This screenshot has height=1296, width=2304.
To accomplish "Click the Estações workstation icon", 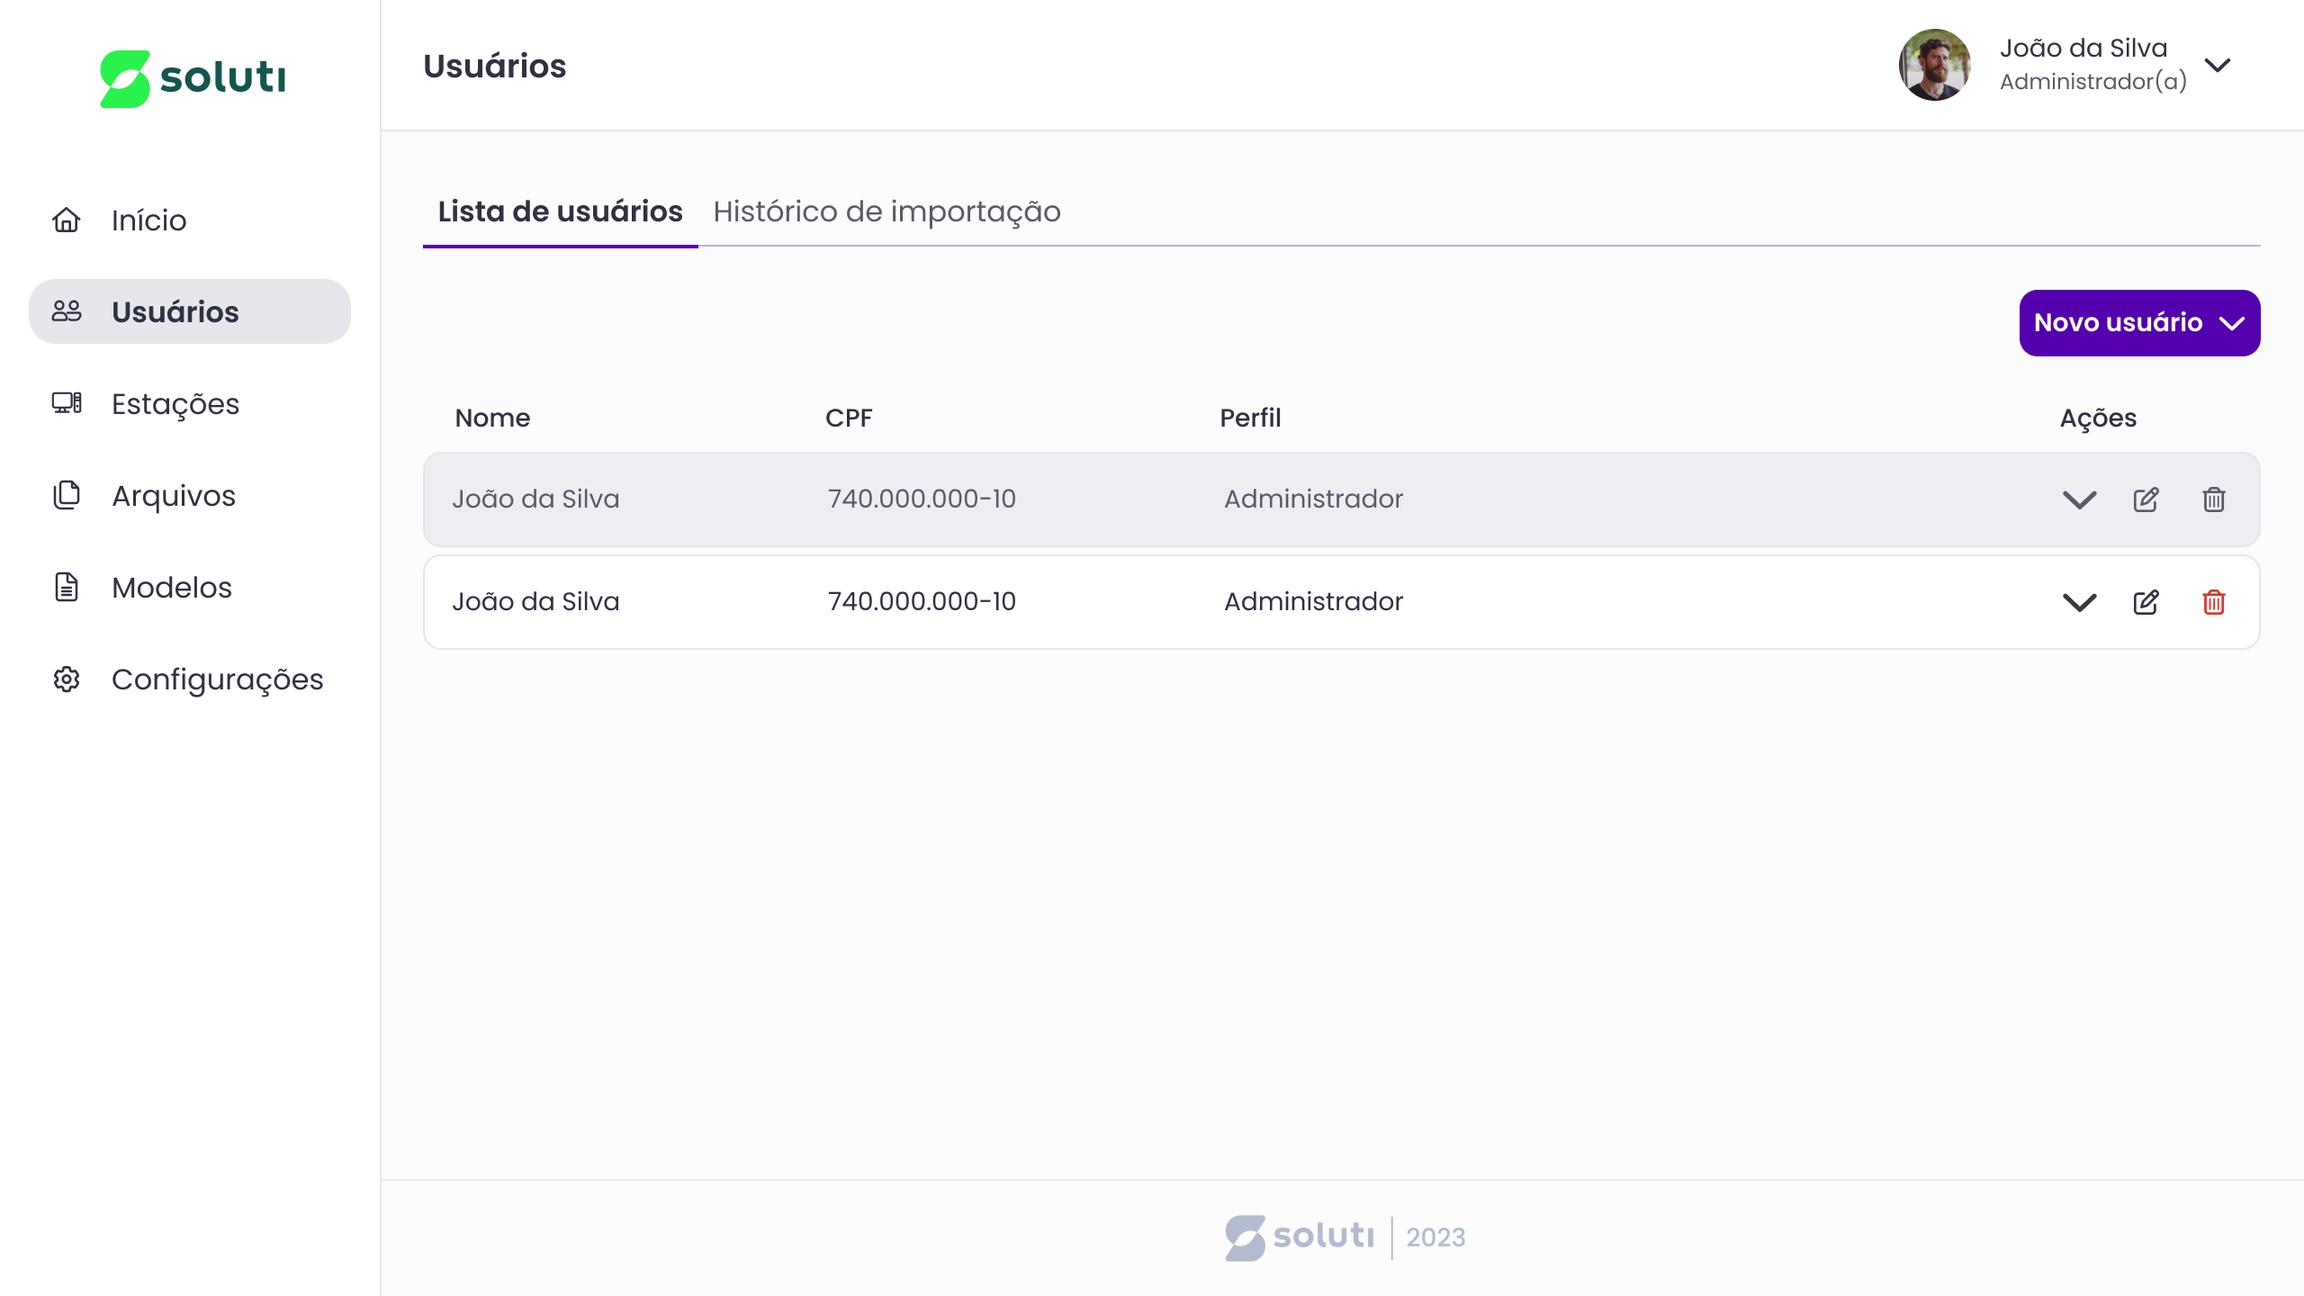I will tap(66, 403).
